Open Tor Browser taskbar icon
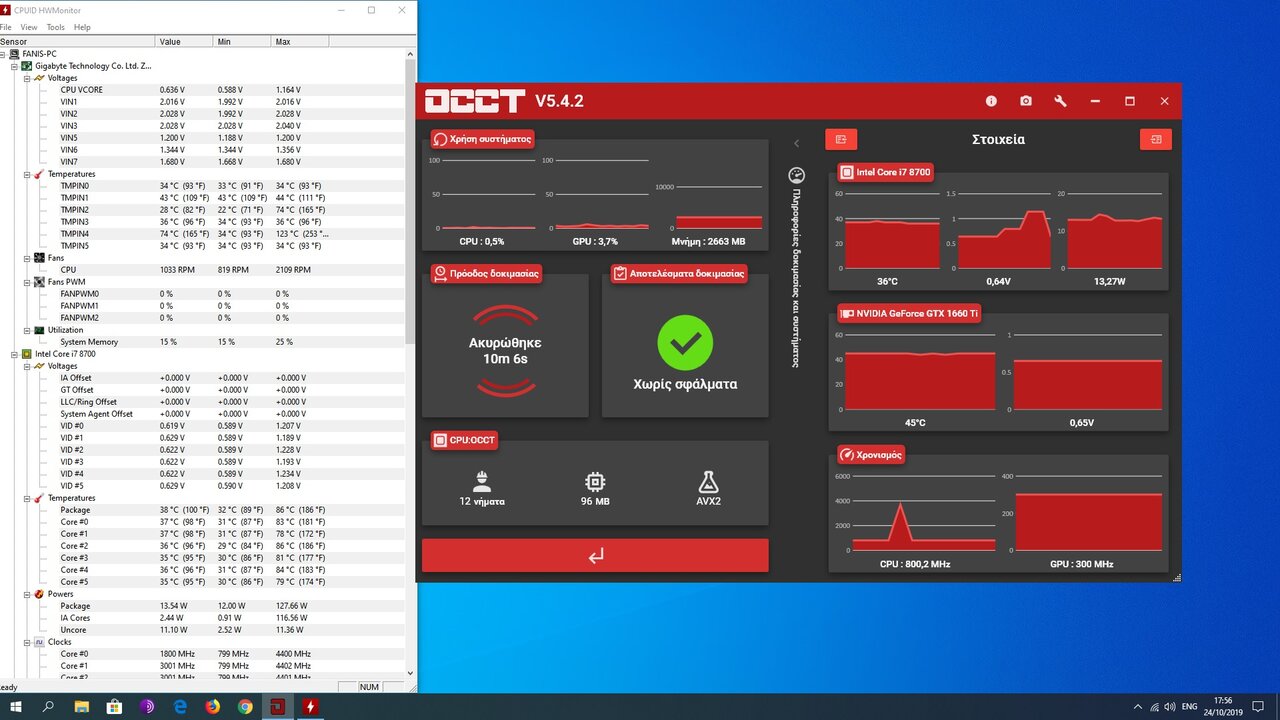The width and height of the screenshot is (1280, 720). tap(147, 706)
